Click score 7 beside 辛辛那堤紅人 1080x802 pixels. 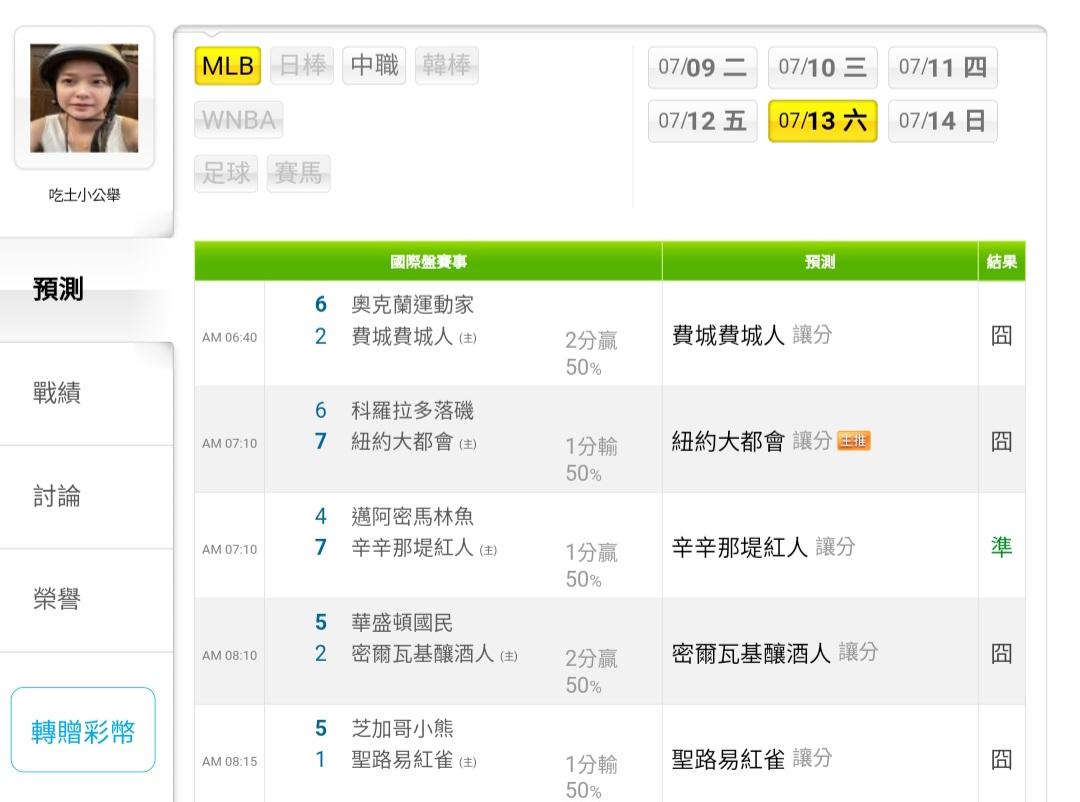320,548
